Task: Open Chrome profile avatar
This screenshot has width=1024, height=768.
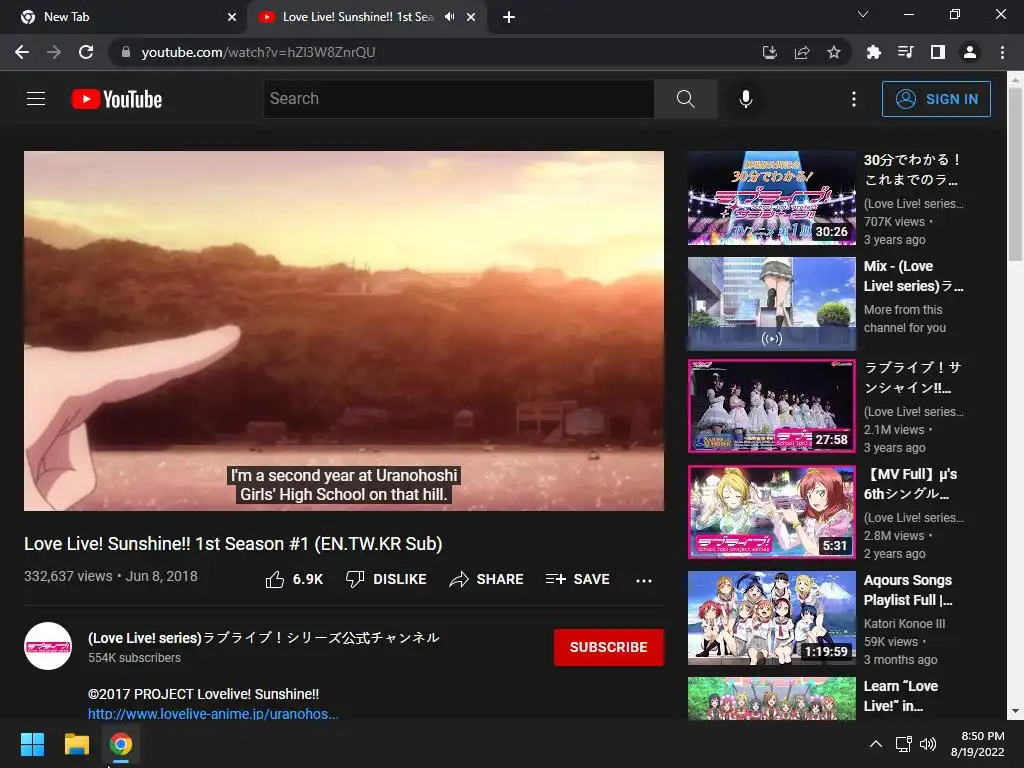Action: point(970,52)
